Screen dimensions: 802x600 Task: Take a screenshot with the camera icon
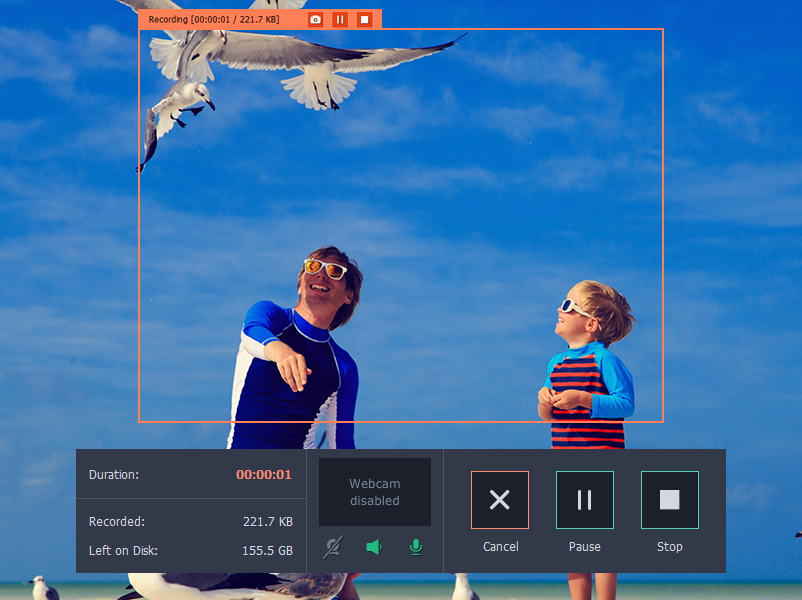[x=316, y=19]
